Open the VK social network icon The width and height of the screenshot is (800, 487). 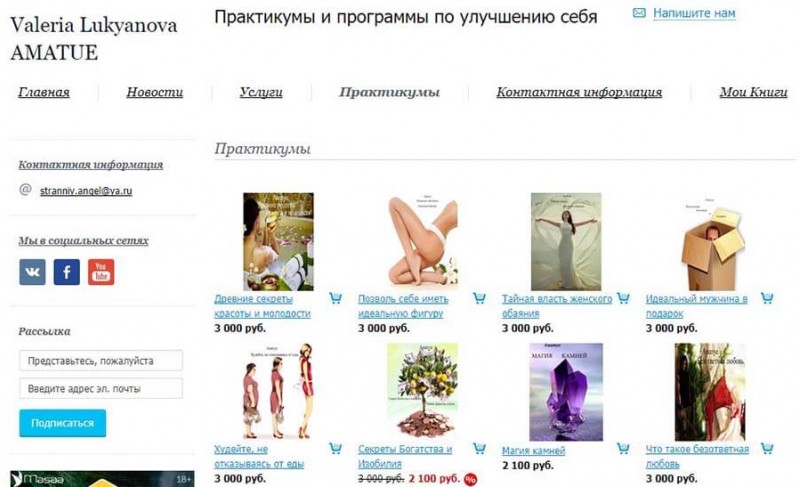[32, 272]
